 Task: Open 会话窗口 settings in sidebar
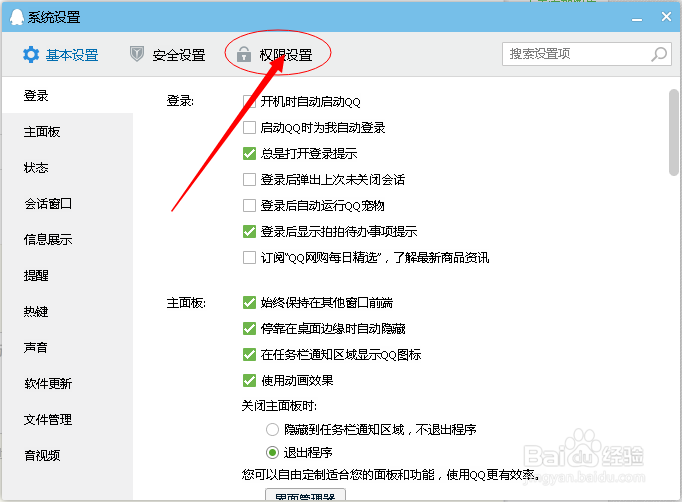67,204
